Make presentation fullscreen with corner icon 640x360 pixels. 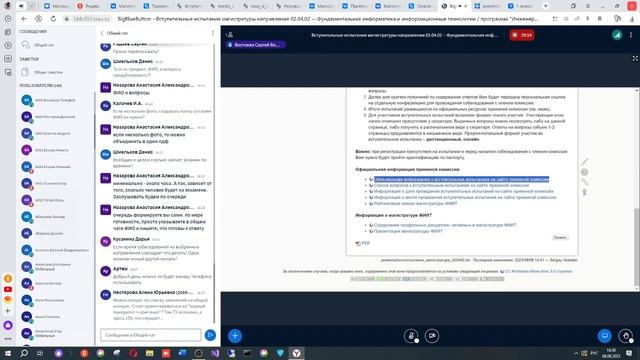click(635, 59)
